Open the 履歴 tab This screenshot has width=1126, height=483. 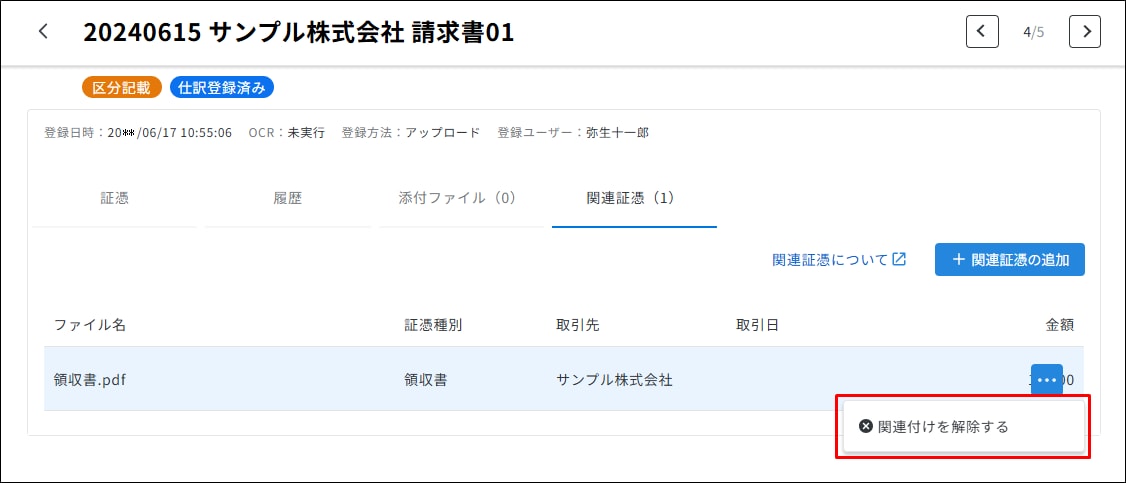(x=288, y=199)
